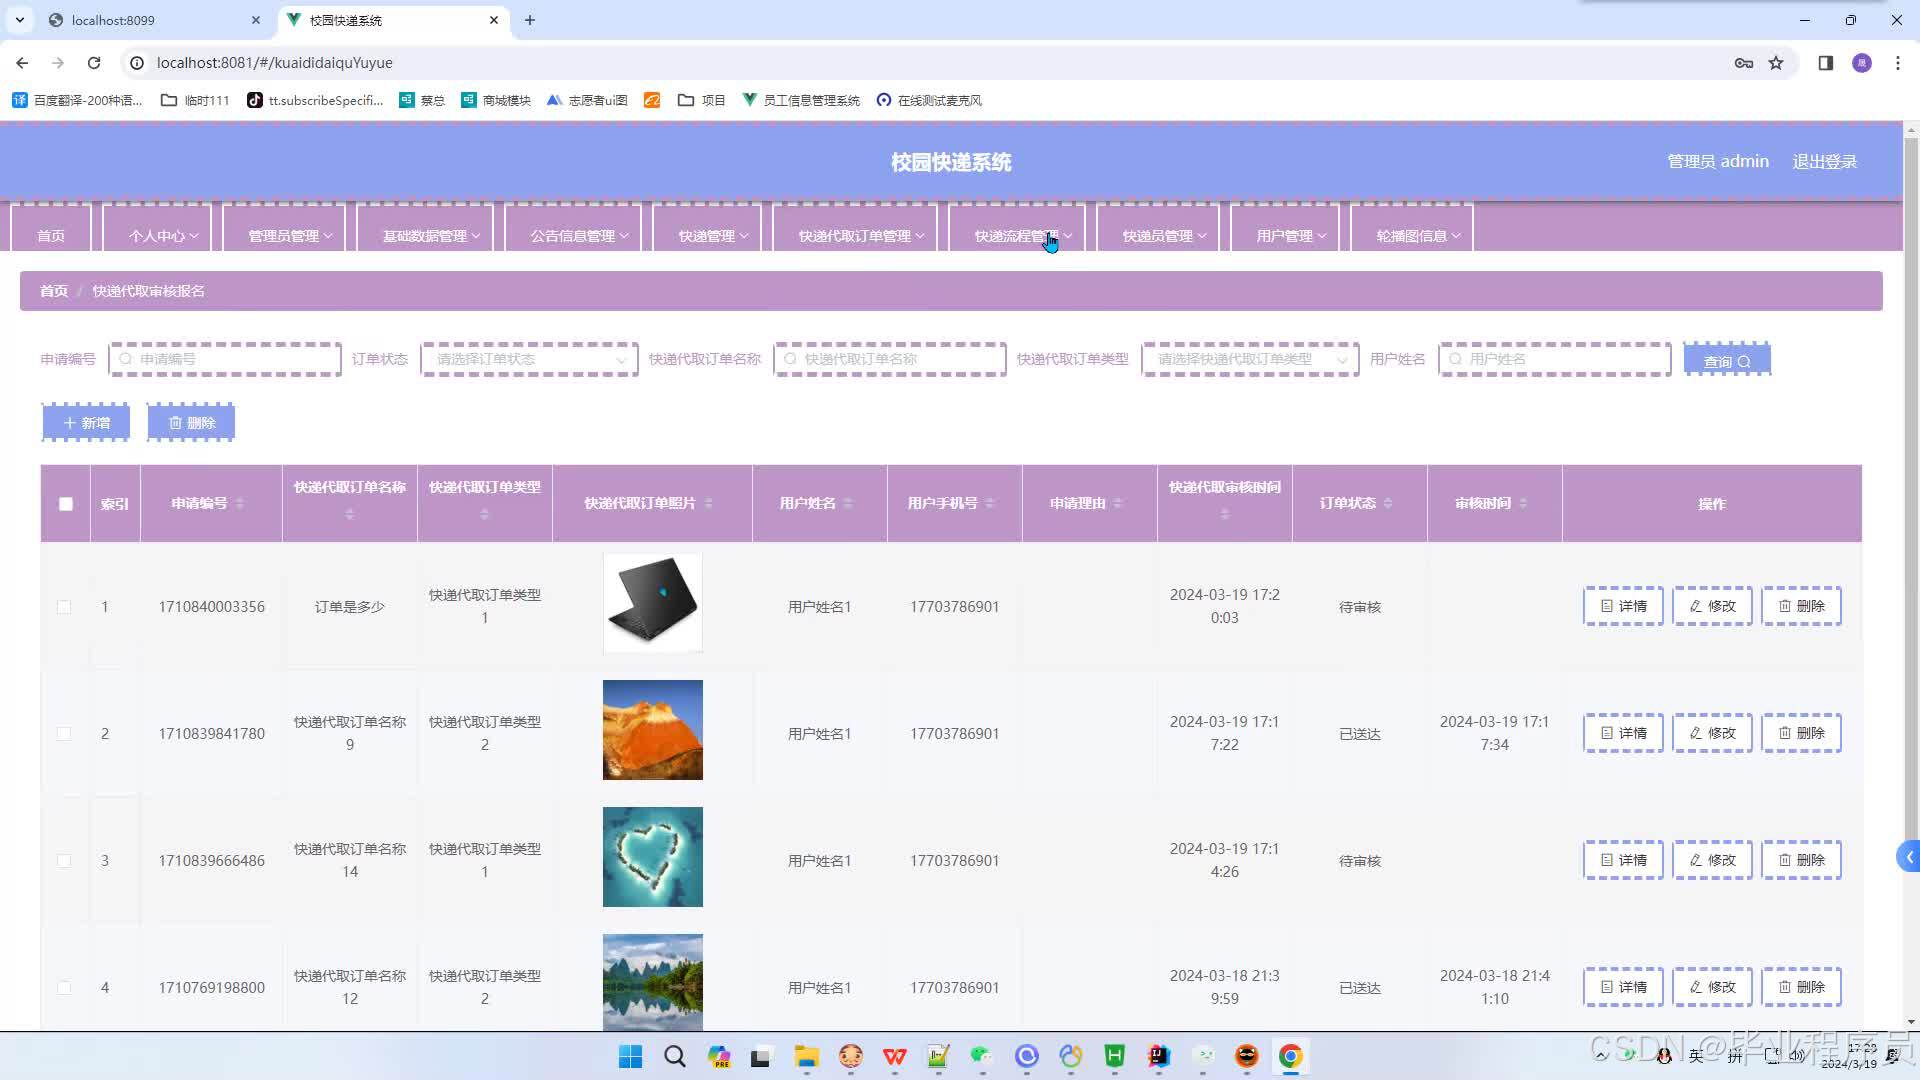The image size is (1920, 1080).
Task: Click home breadcrumb link
Action: click(x=54, y=291)
